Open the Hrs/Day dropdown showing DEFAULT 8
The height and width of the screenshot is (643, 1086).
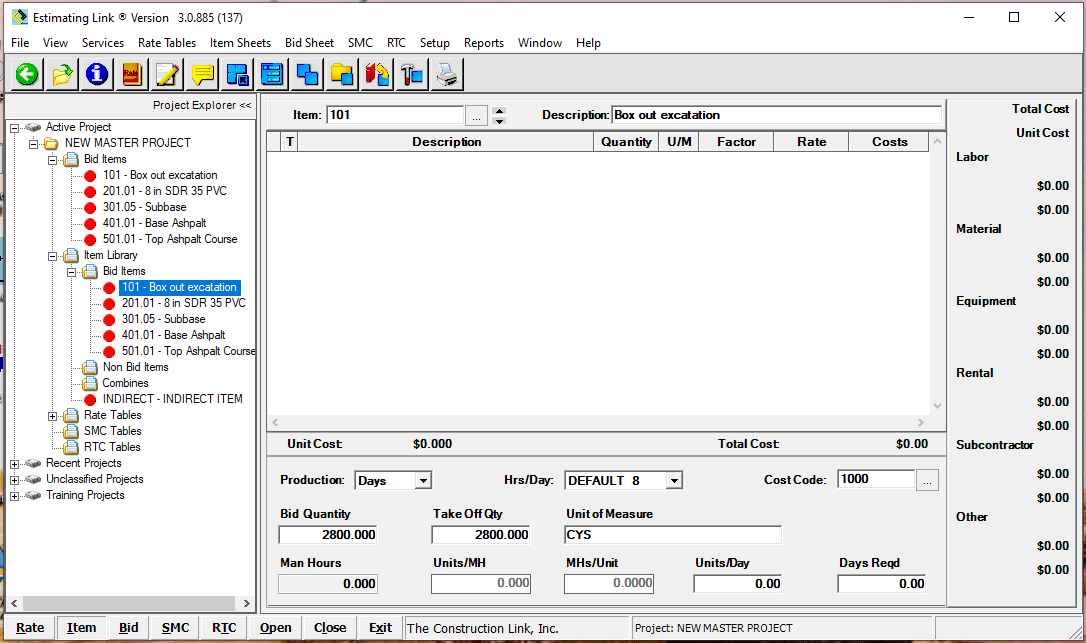[674, 480]
